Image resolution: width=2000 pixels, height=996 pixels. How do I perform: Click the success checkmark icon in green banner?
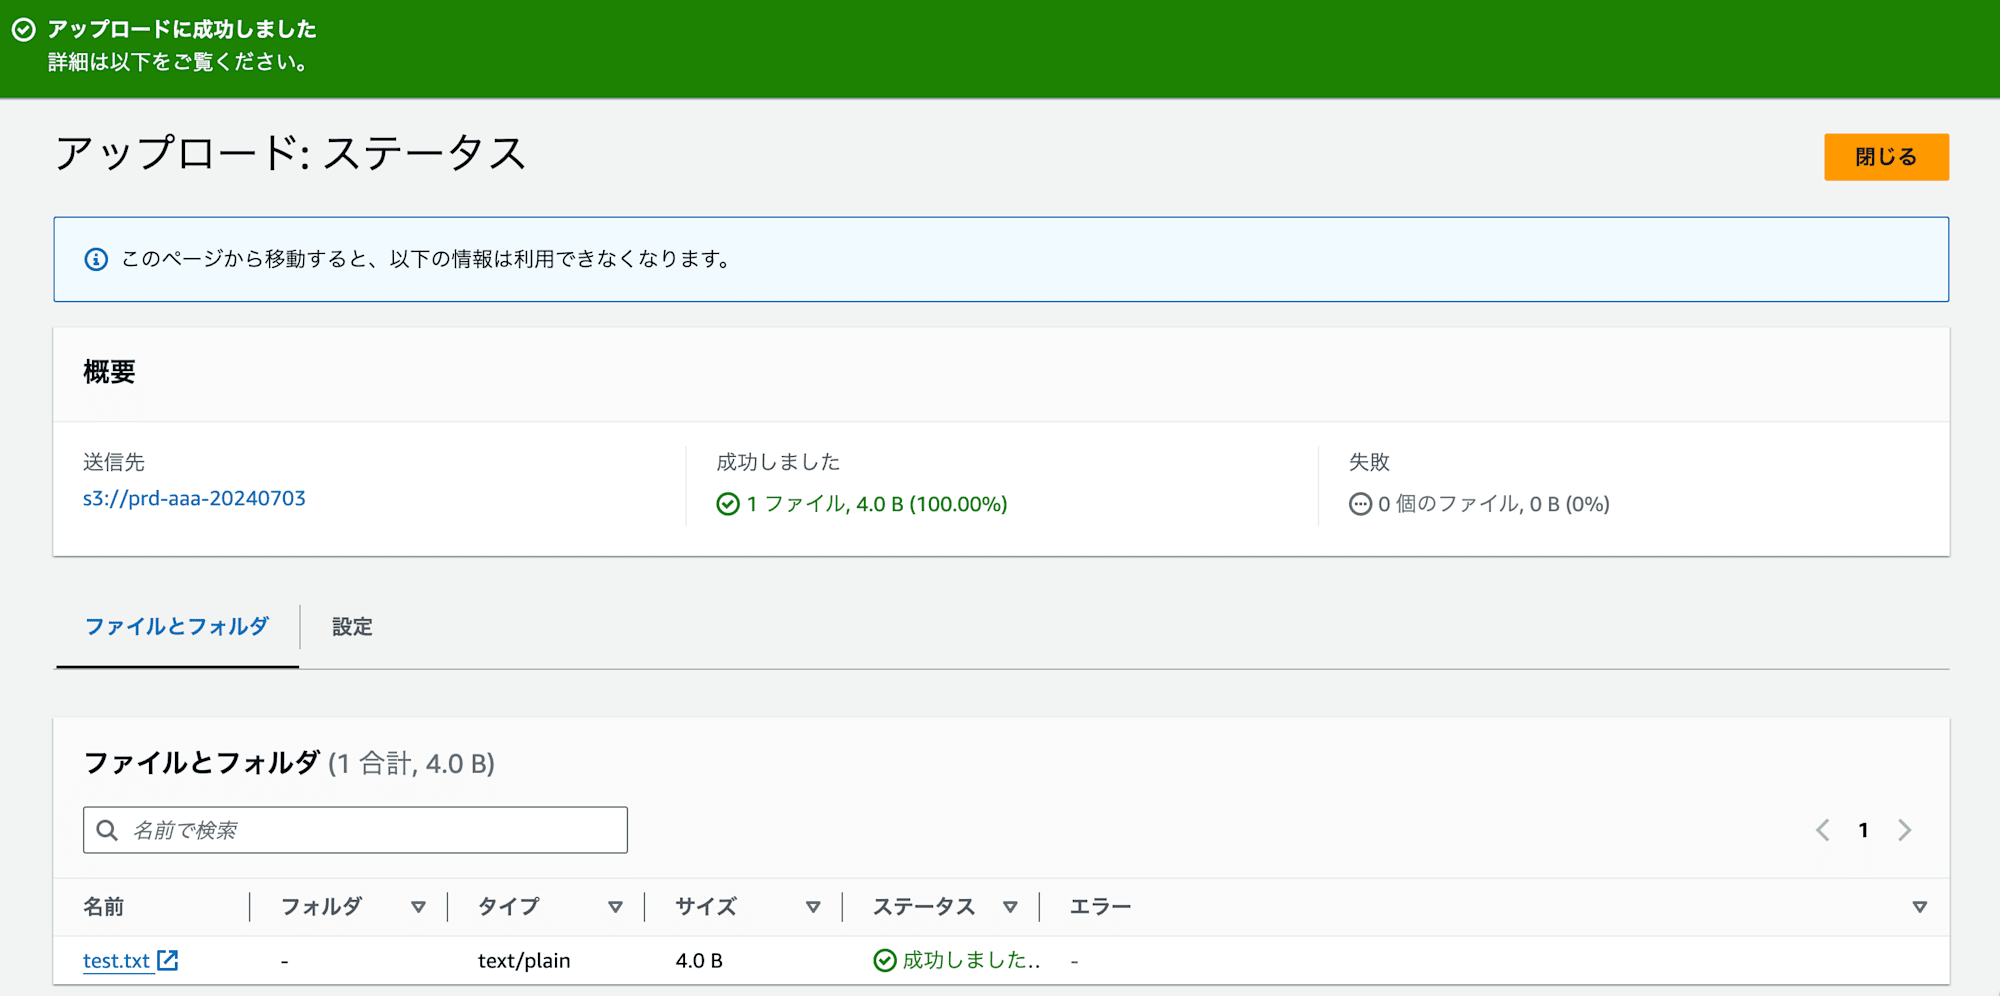[x=24, y=30]
